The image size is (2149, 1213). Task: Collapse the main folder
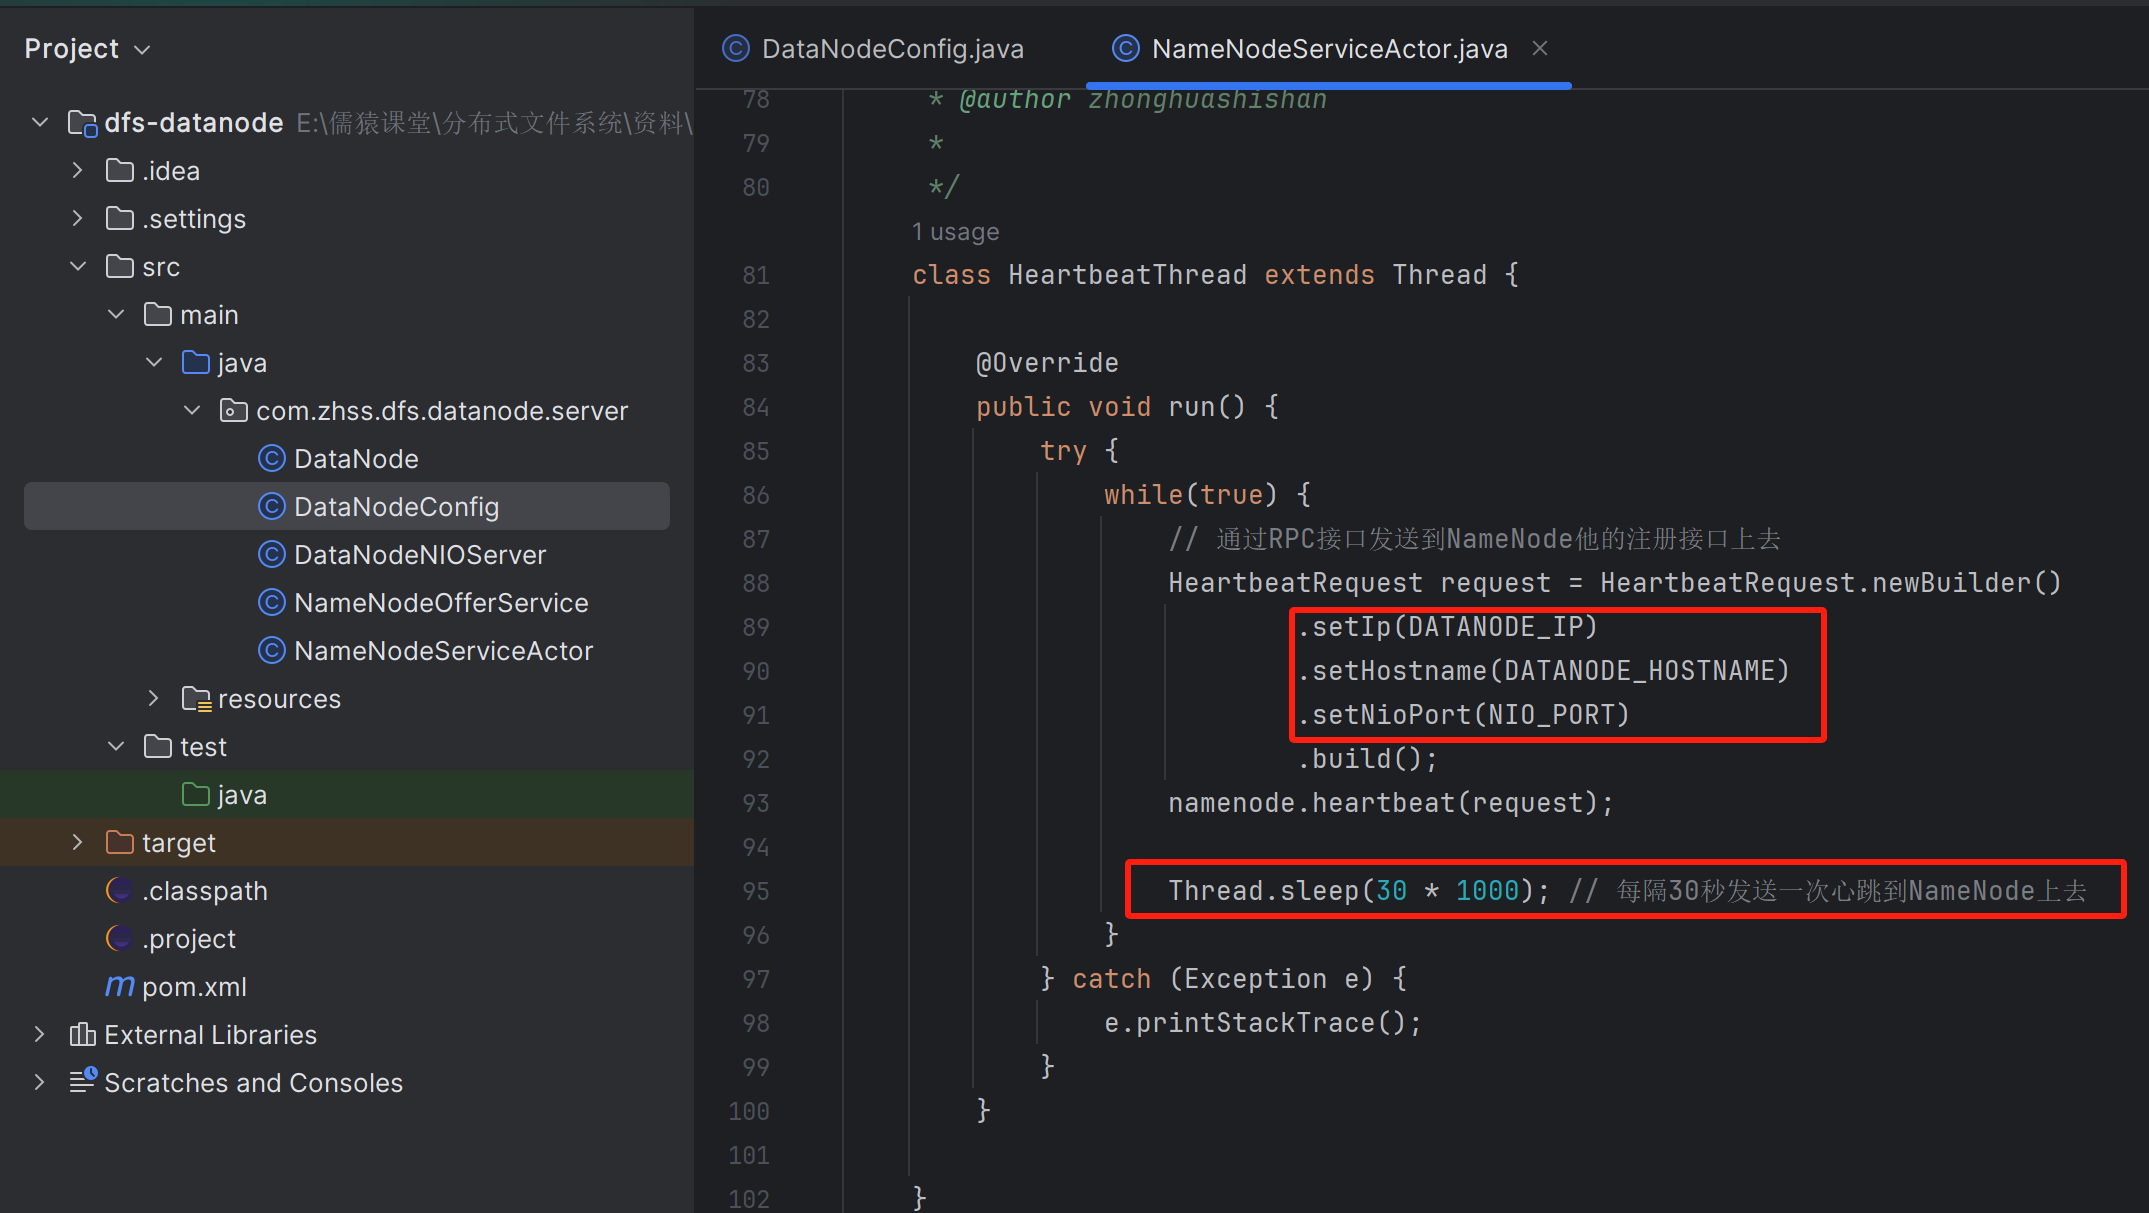(x=116, y=314)
